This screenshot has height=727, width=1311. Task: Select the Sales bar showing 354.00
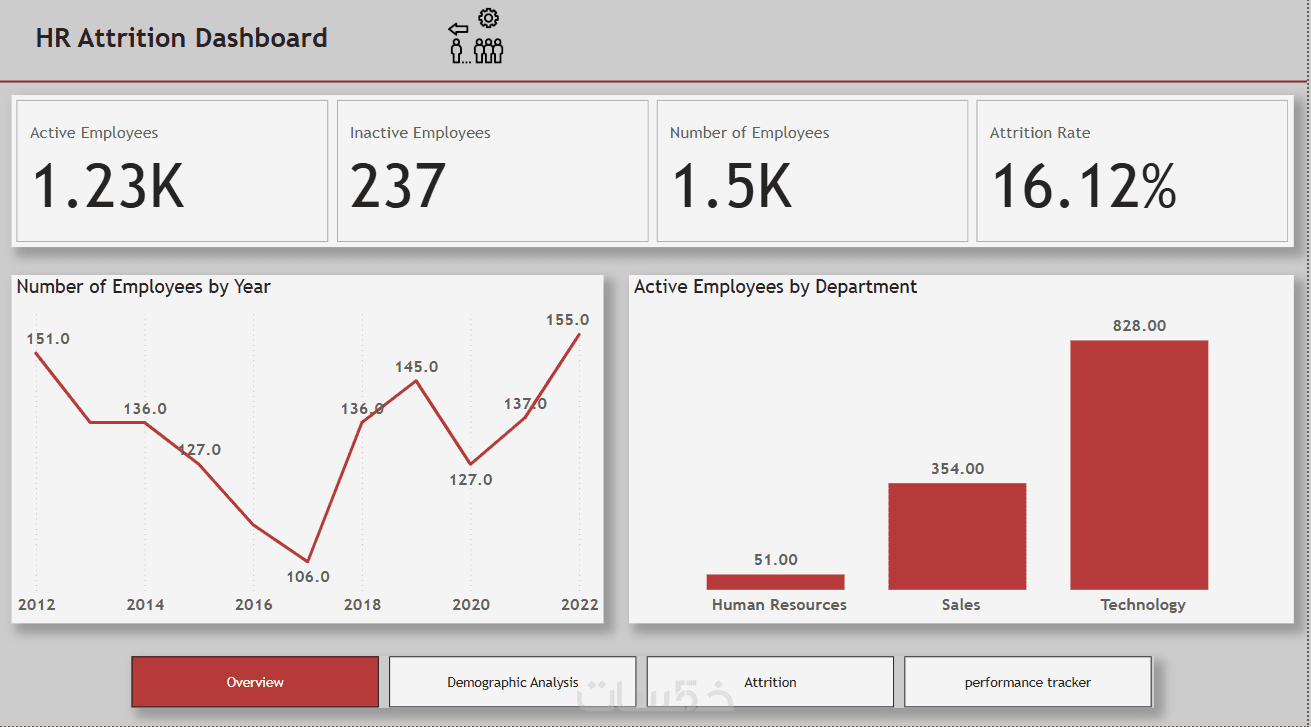click(957, 536)
